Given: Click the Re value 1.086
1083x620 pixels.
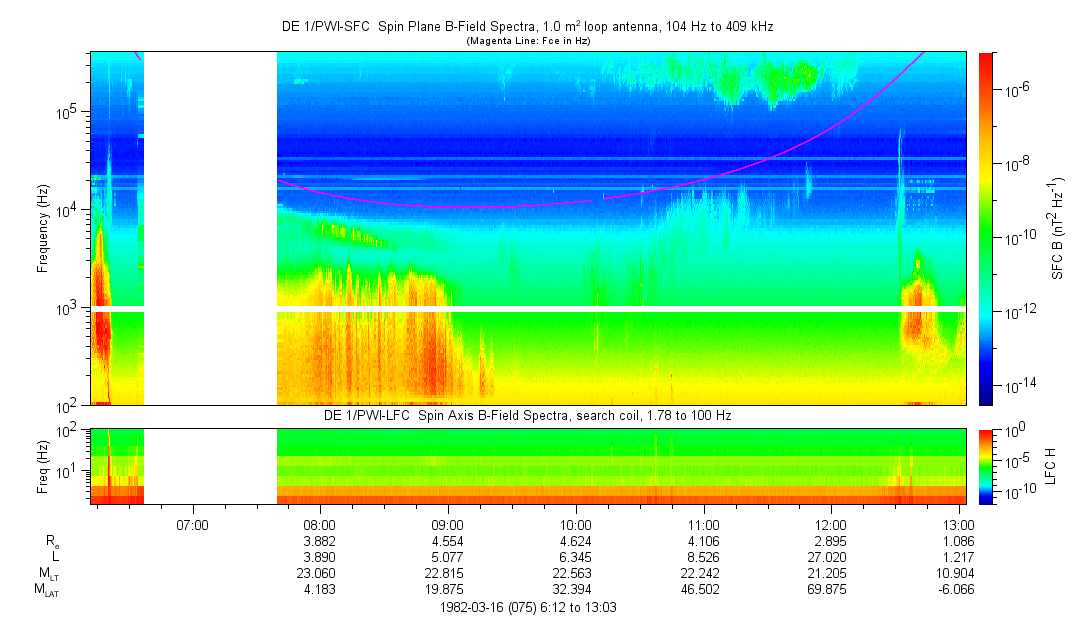Looking at the screenshot, I should coord(959,542).
